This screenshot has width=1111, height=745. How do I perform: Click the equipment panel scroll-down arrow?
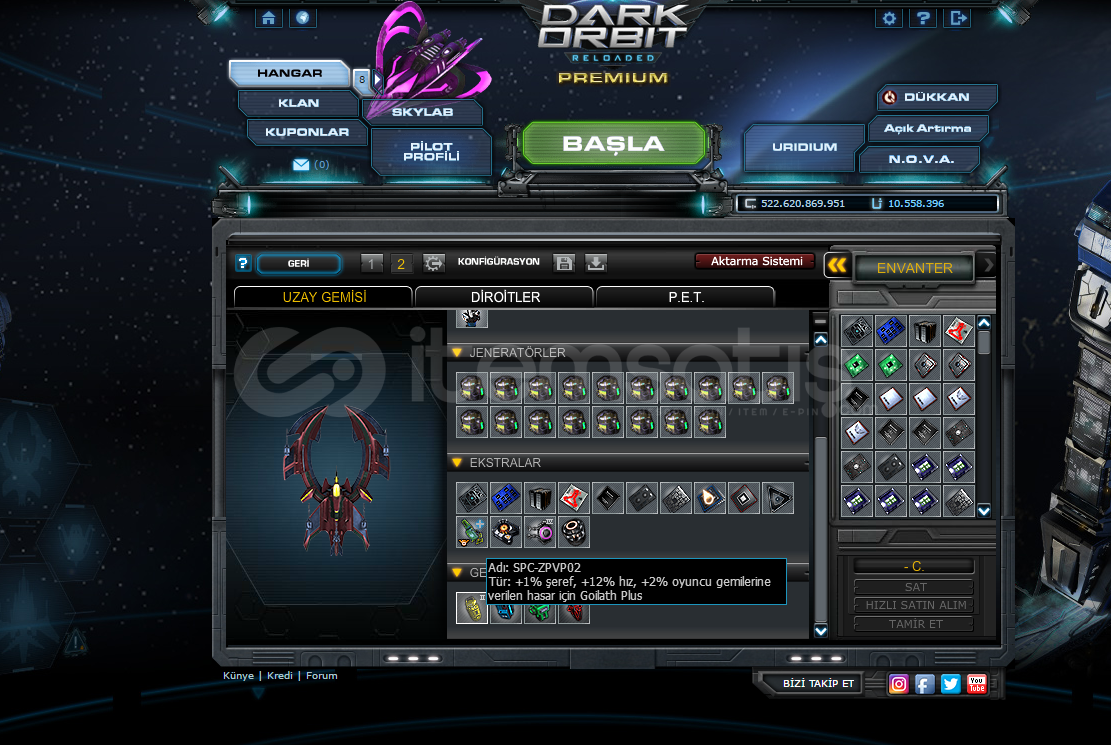coord(820,631)
